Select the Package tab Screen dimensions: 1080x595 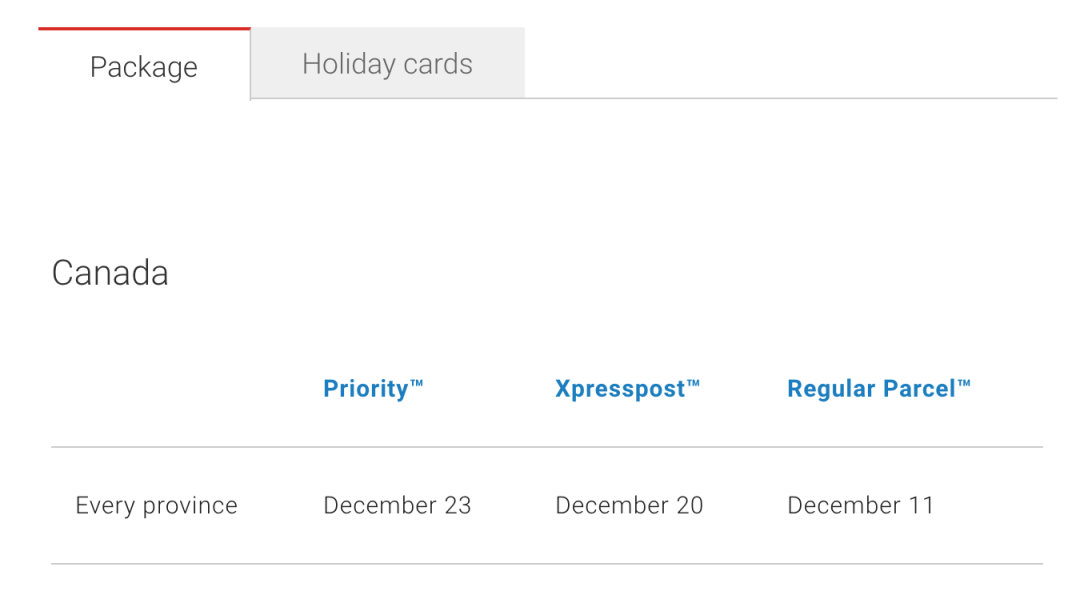[x=144, y=66]
